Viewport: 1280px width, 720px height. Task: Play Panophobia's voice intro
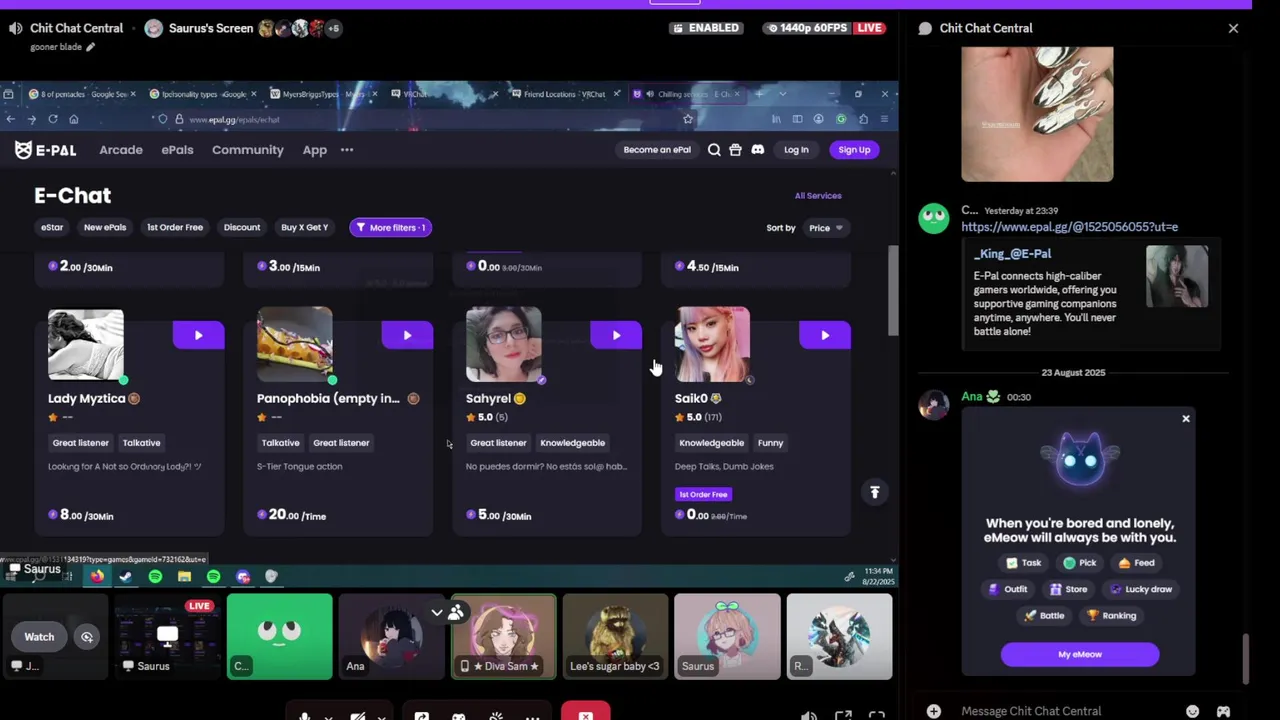[x=407, y=336]
